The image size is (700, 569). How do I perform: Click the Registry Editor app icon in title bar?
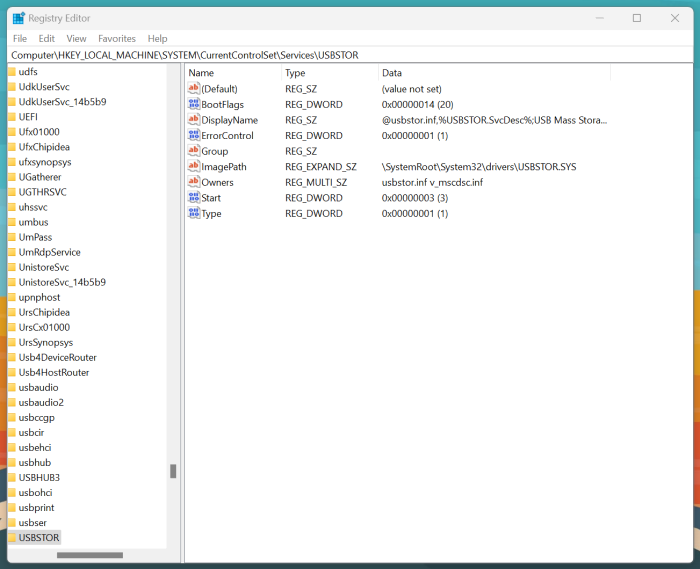pyautogui.click(x=19, y=18)
